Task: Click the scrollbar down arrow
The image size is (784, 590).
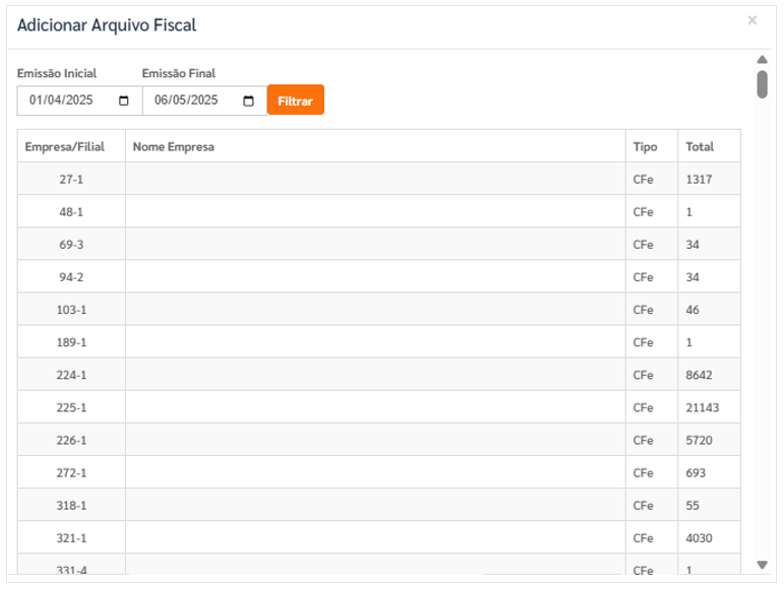Action: (x=762, y=565)
